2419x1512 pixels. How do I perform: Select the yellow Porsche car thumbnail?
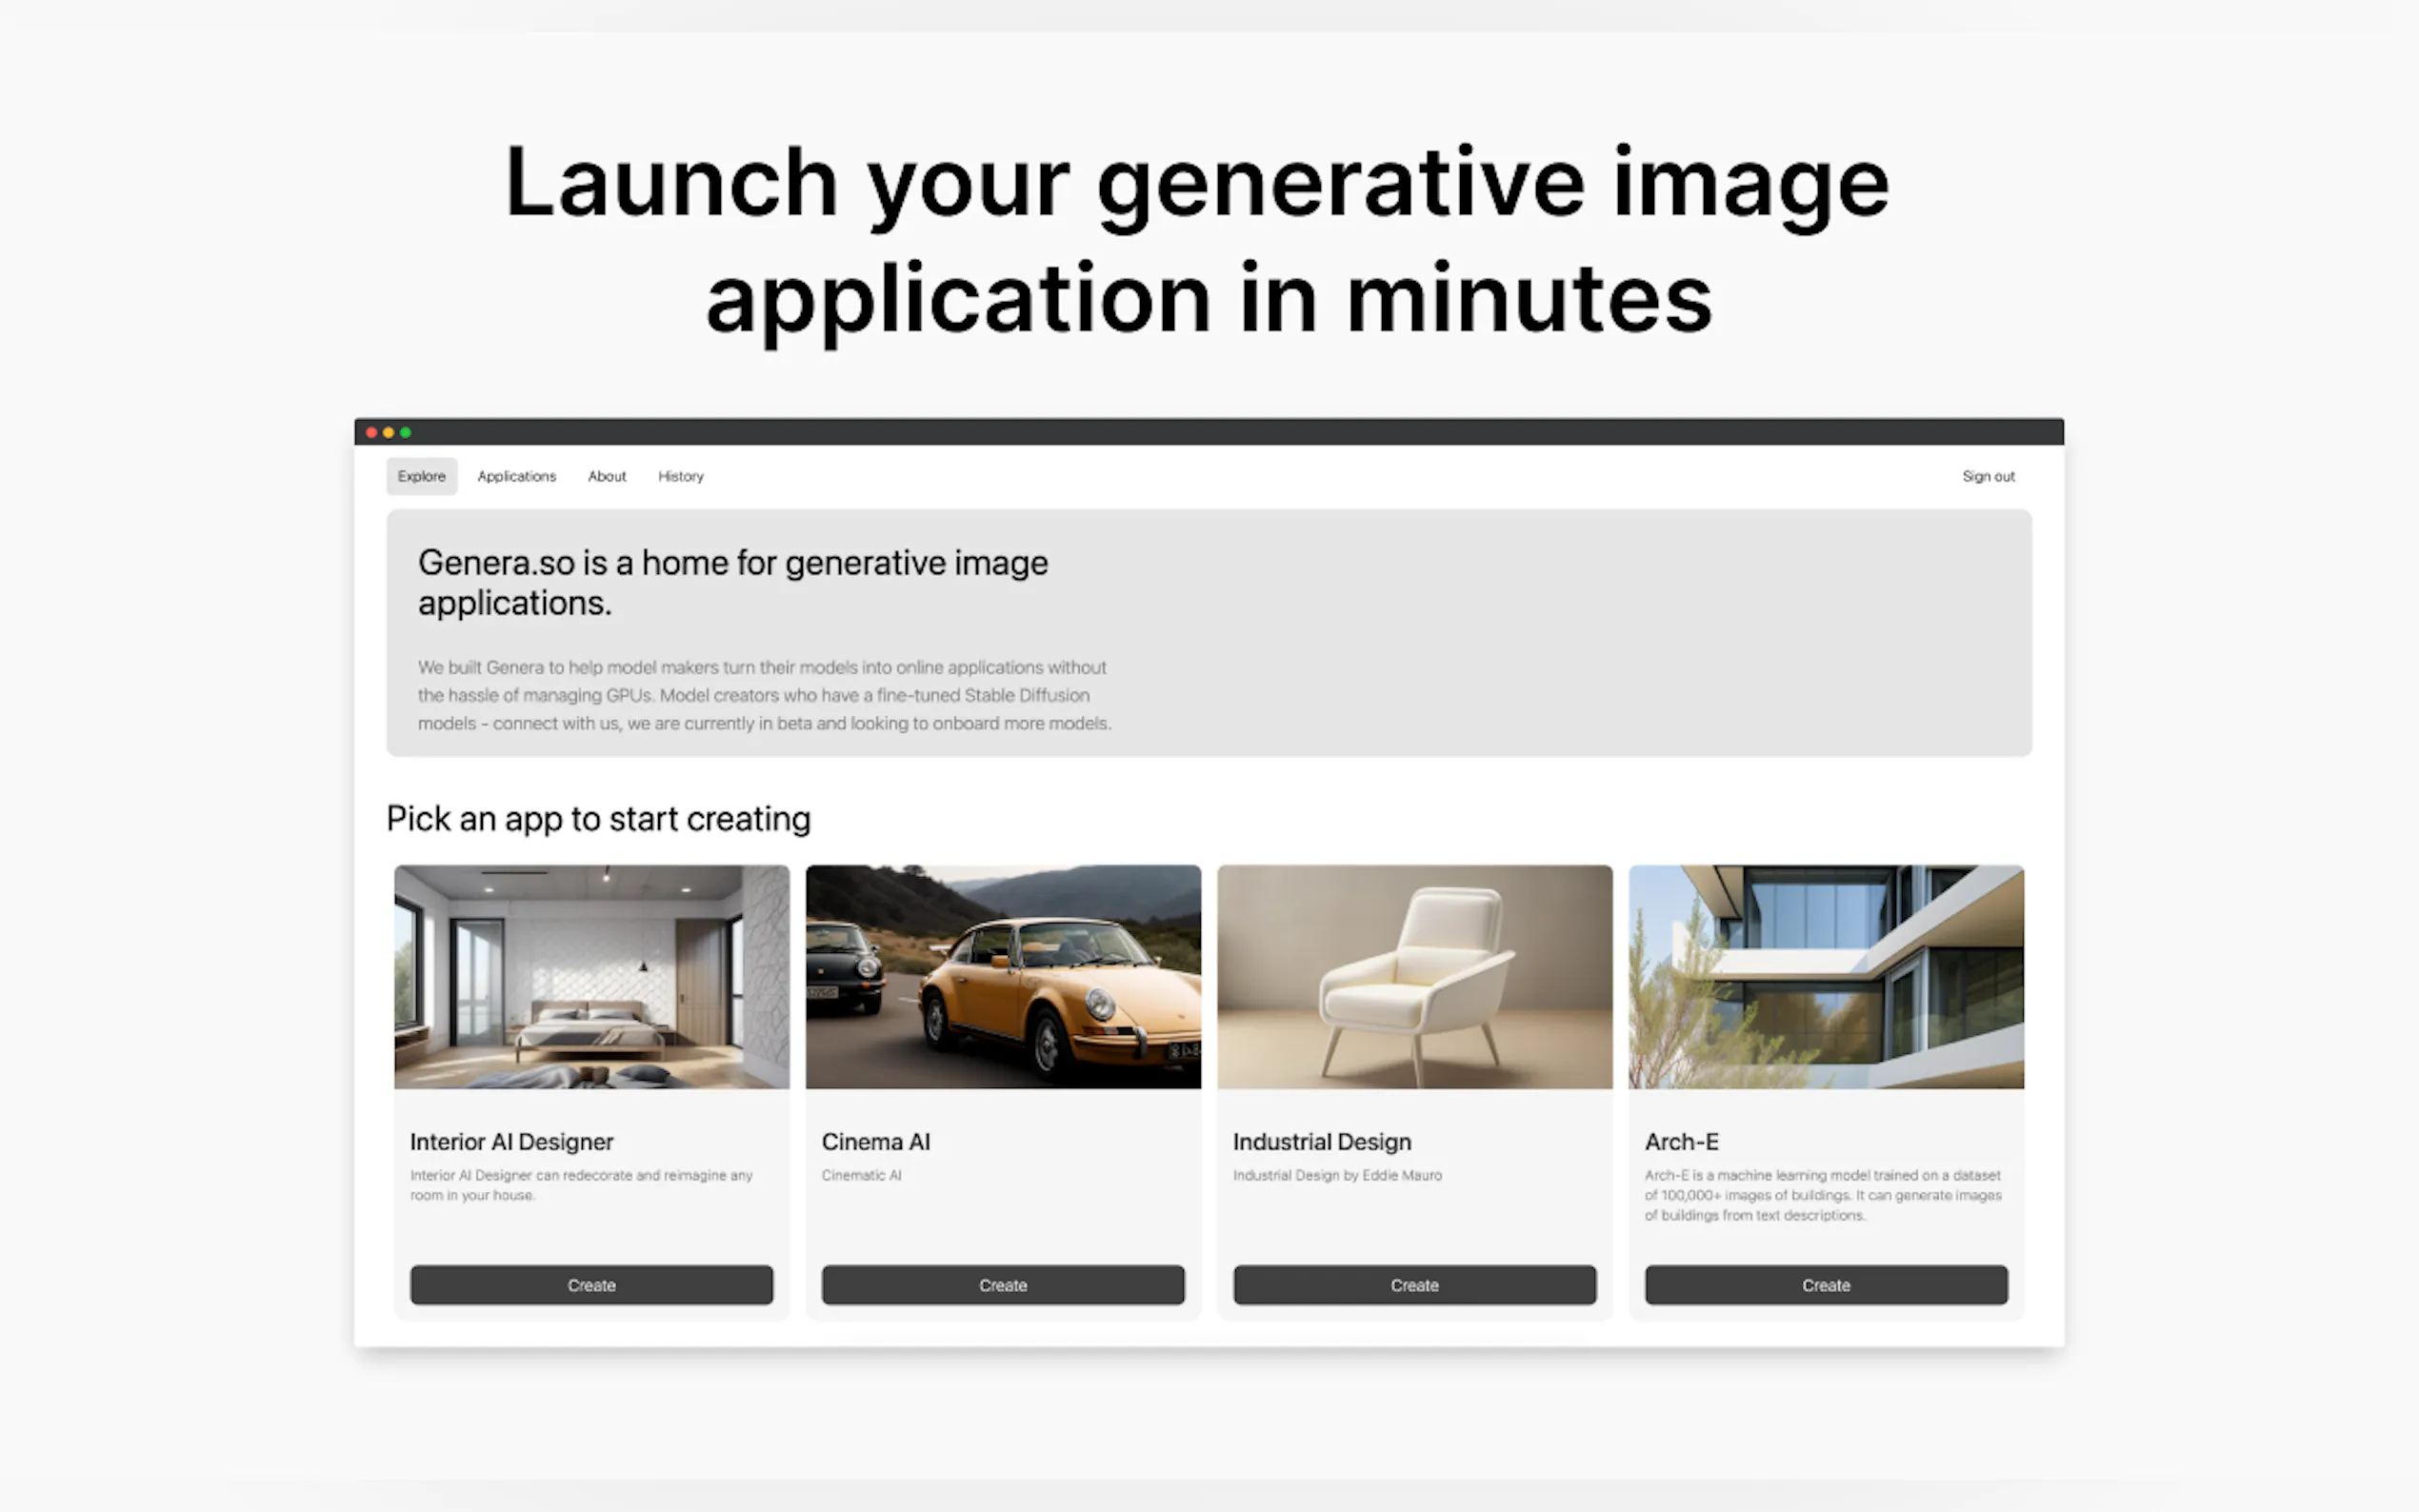click(1002, 976)
